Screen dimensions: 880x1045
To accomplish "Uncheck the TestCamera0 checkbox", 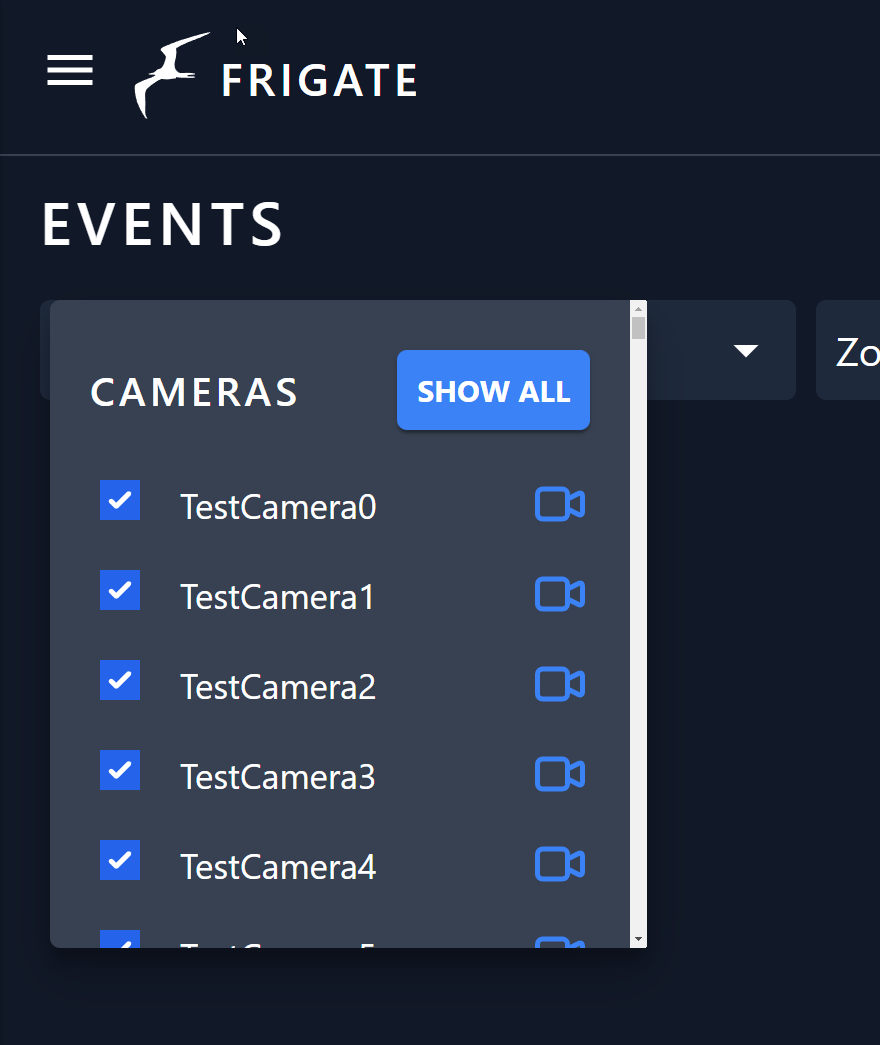I will click(x=120, y=500).
